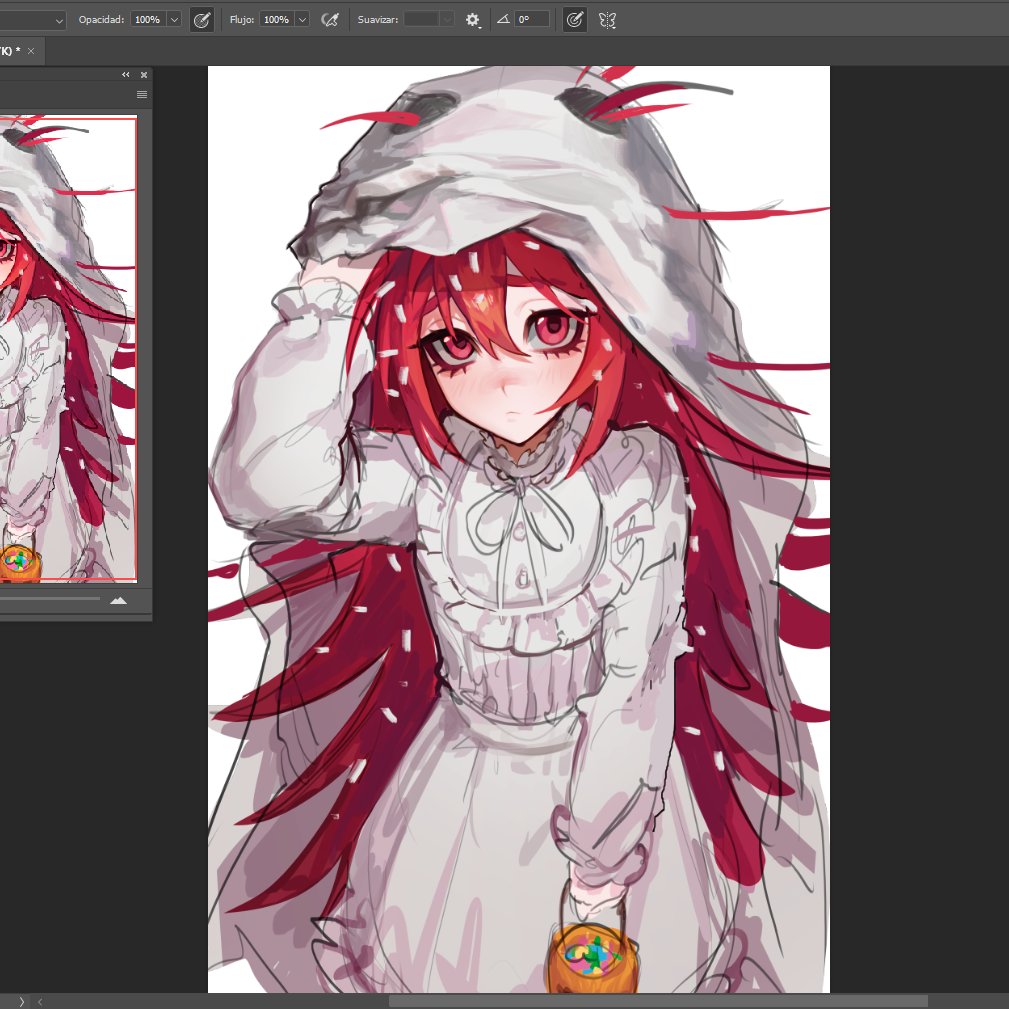This screenshot has width=1009, height=1009.
Task: Toggle pressure control for brush size
Action: 575,20
